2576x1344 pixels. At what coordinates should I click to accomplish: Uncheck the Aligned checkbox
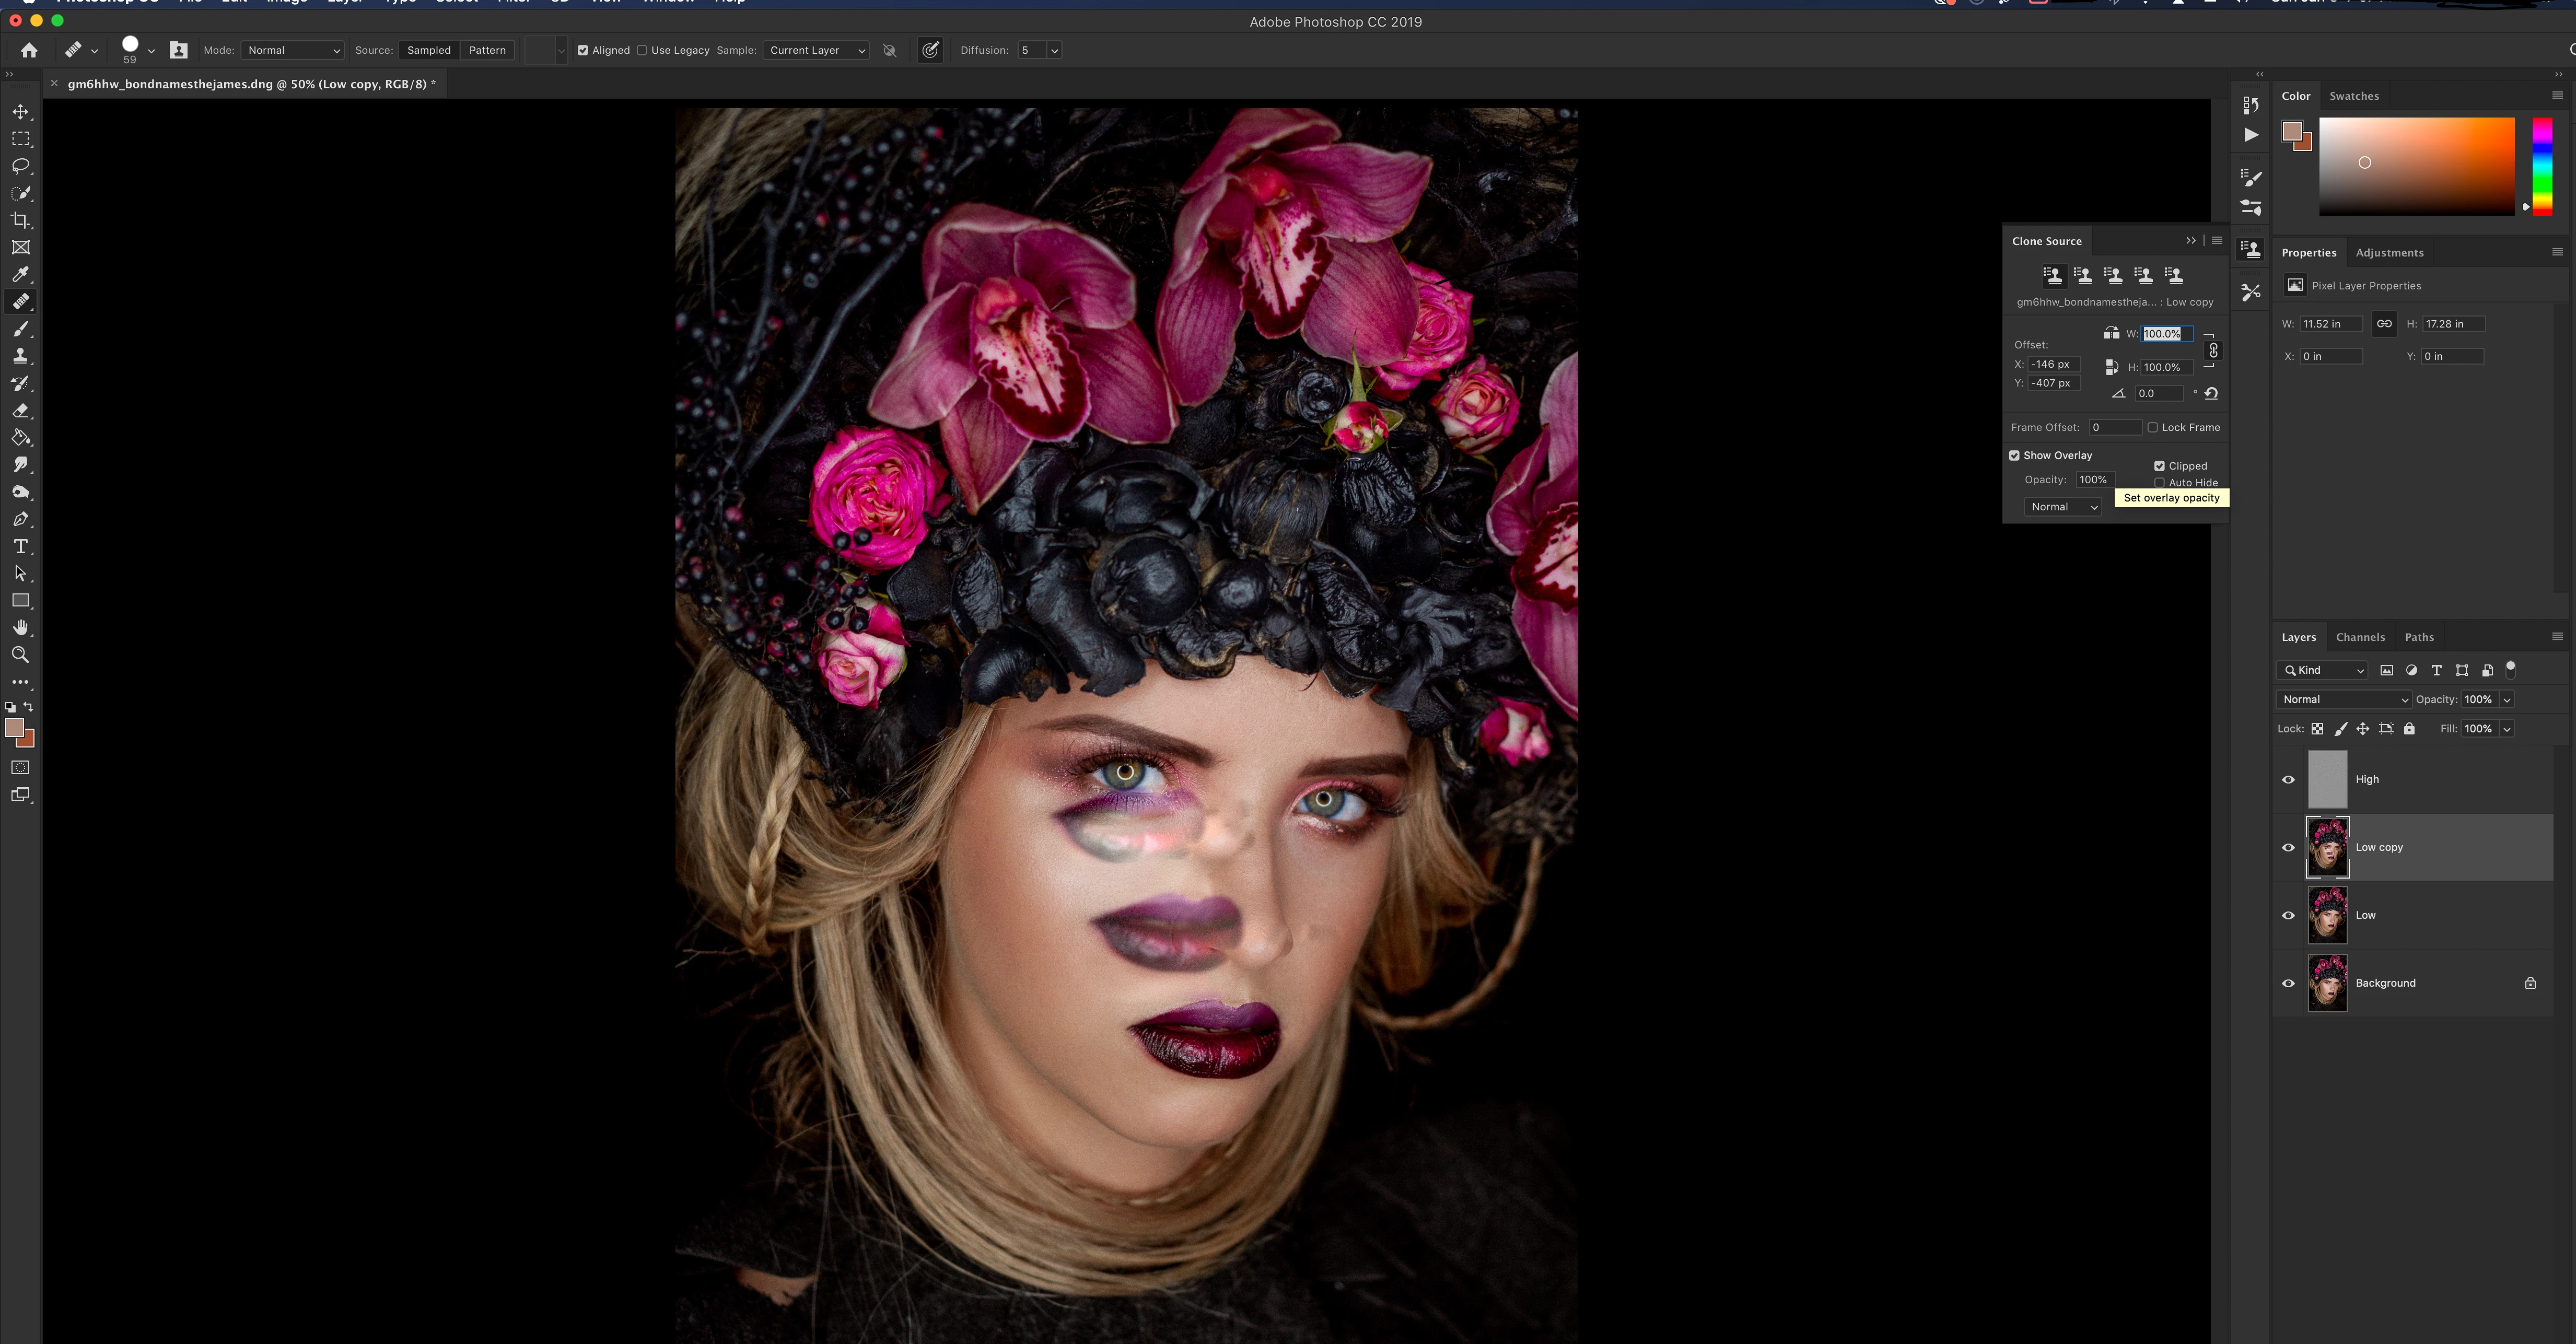point(583,50)
